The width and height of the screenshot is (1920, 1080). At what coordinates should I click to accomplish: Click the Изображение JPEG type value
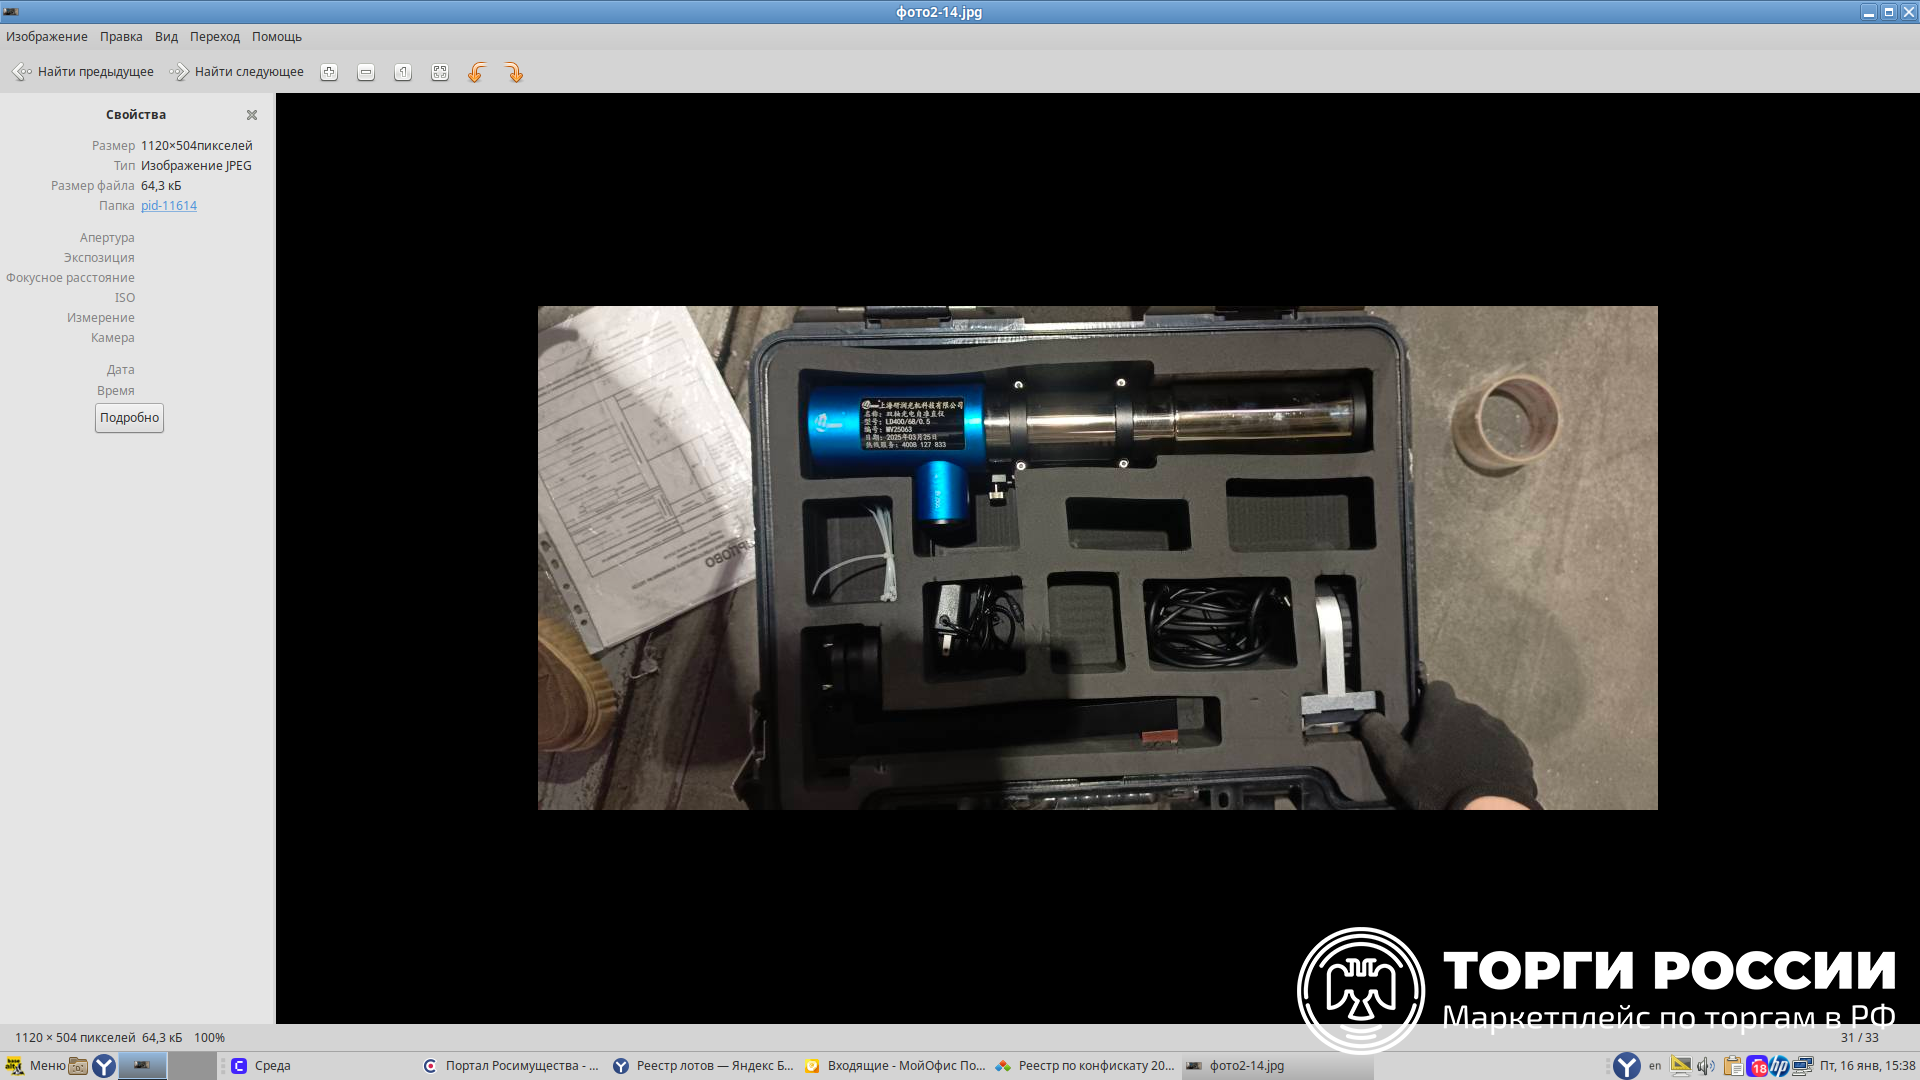pyautogui.click(x=196, y=166)
